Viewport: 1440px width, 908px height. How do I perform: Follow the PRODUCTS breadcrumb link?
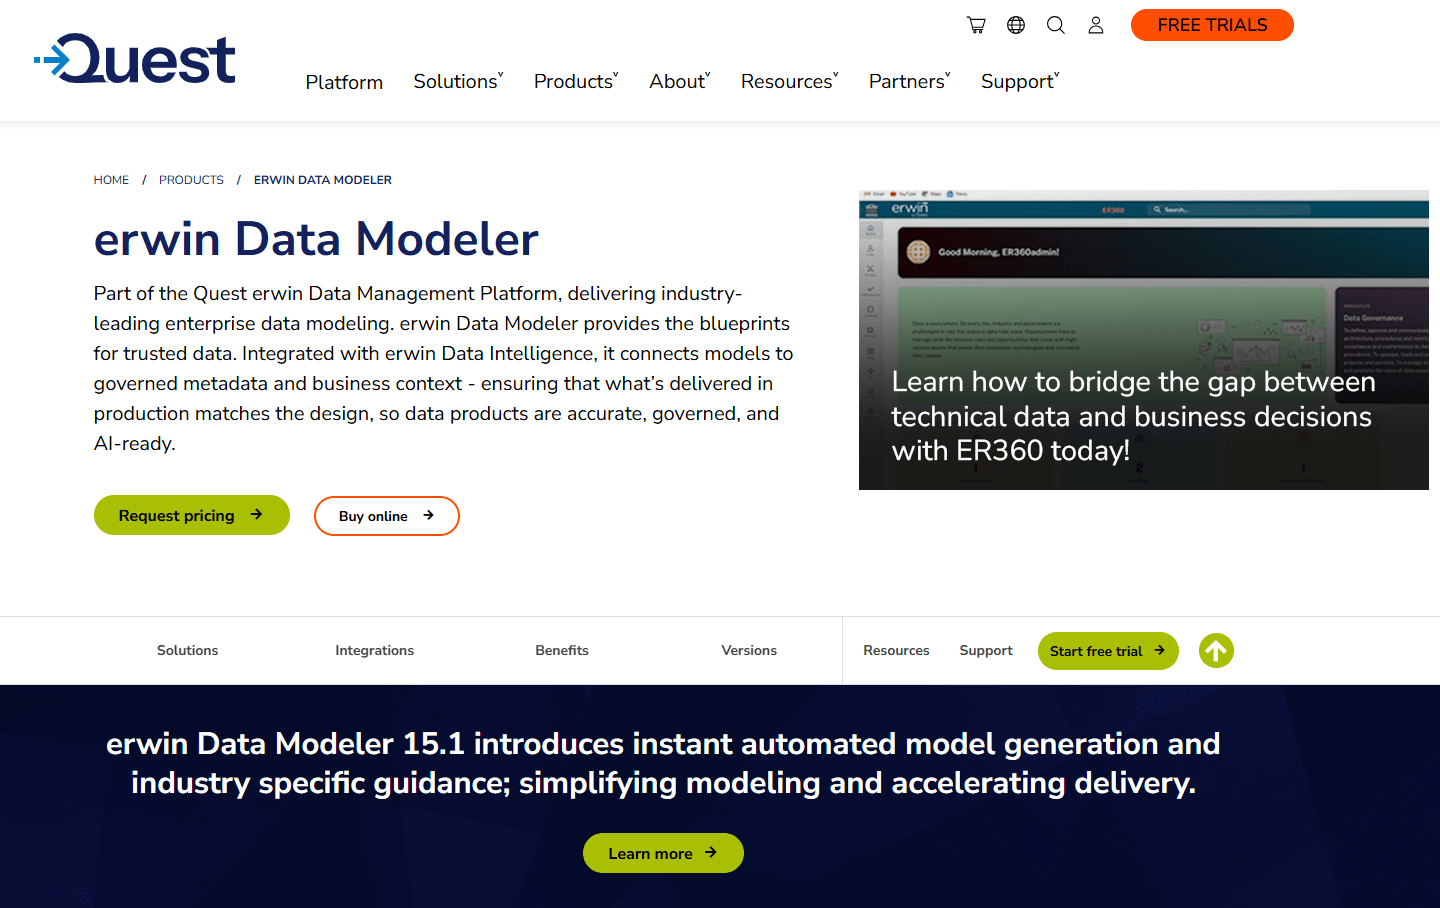191,180
